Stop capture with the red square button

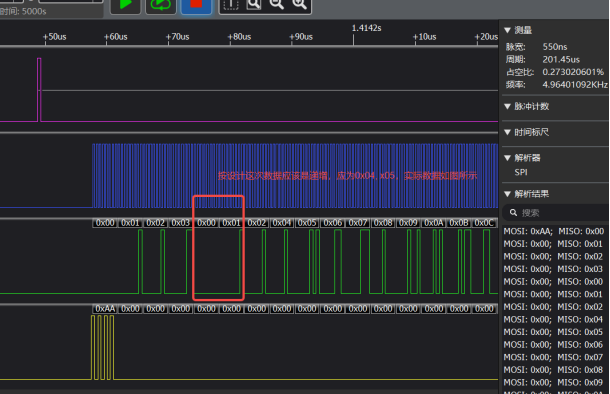[x=196, y=5]
